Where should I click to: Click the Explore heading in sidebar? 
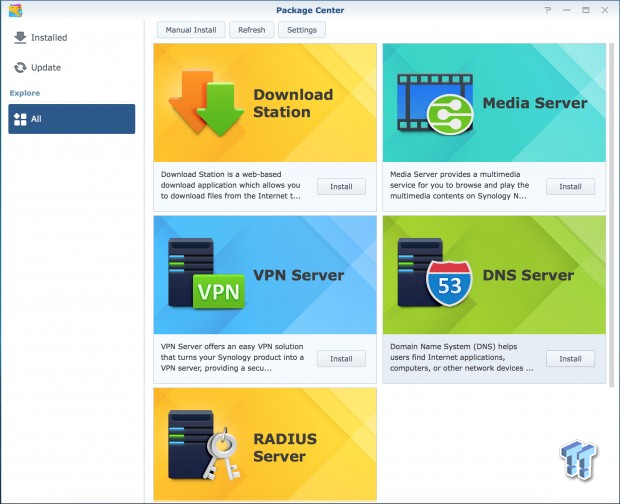tap(25, 93)
